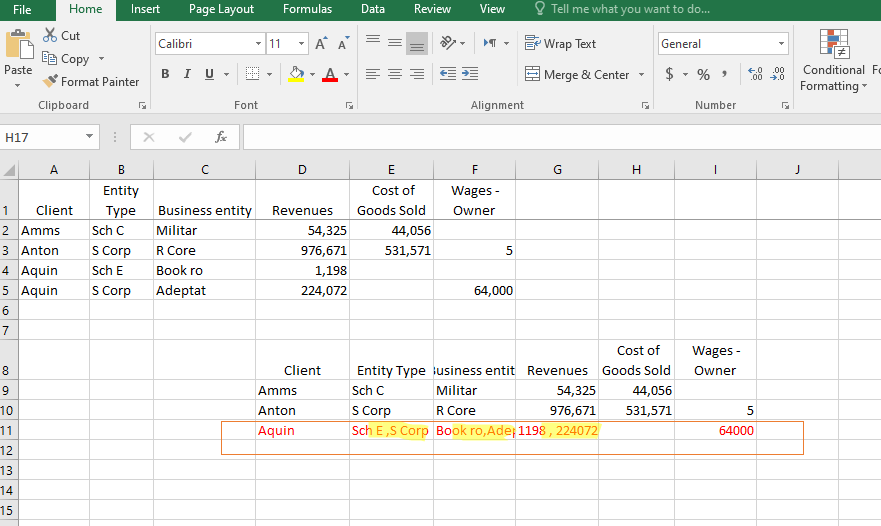Image resolution: width=881 pixels, height=526 pixels.
Task: Align text right
Action: point(417,74)
